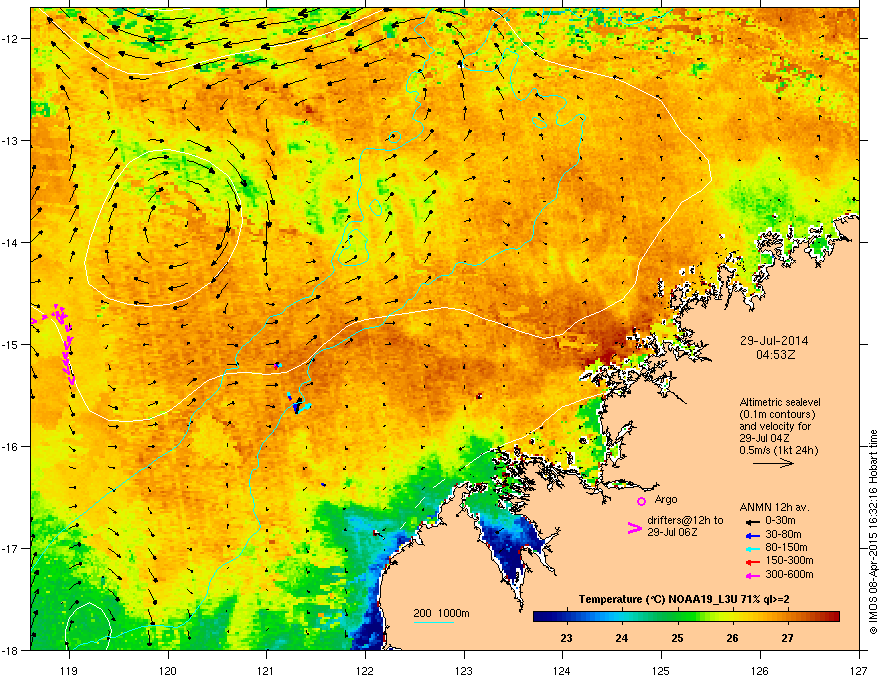The height and width of the screenshot is (680, 880).
Task: Click the cyan isobath line sample under 200 1000m
Action: tap(433, 622)
